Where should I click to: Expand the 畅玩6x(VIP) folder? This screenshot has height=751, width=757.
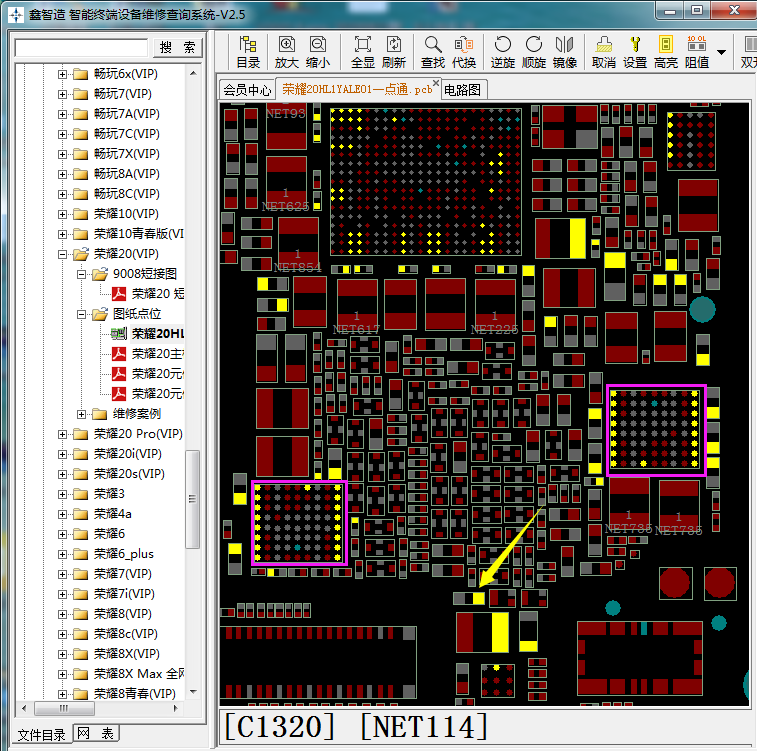(62, 74)
